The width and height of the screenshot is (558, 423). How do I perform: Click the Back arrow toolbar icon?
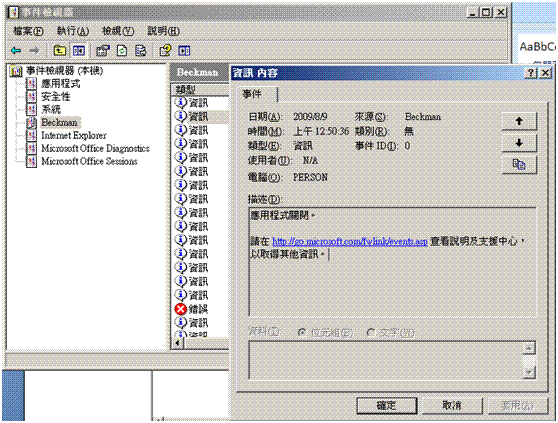16,51
